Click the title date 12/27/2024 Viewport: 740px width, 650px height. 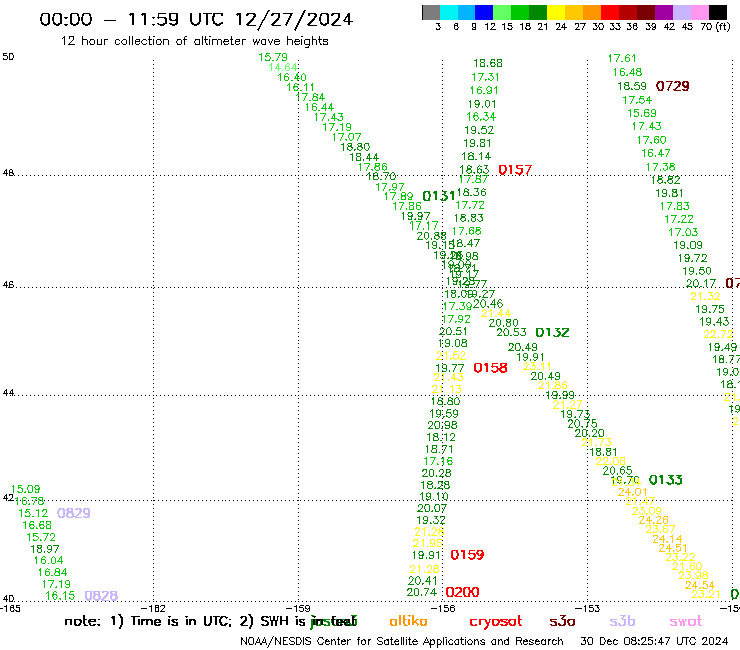coord(294,19)
